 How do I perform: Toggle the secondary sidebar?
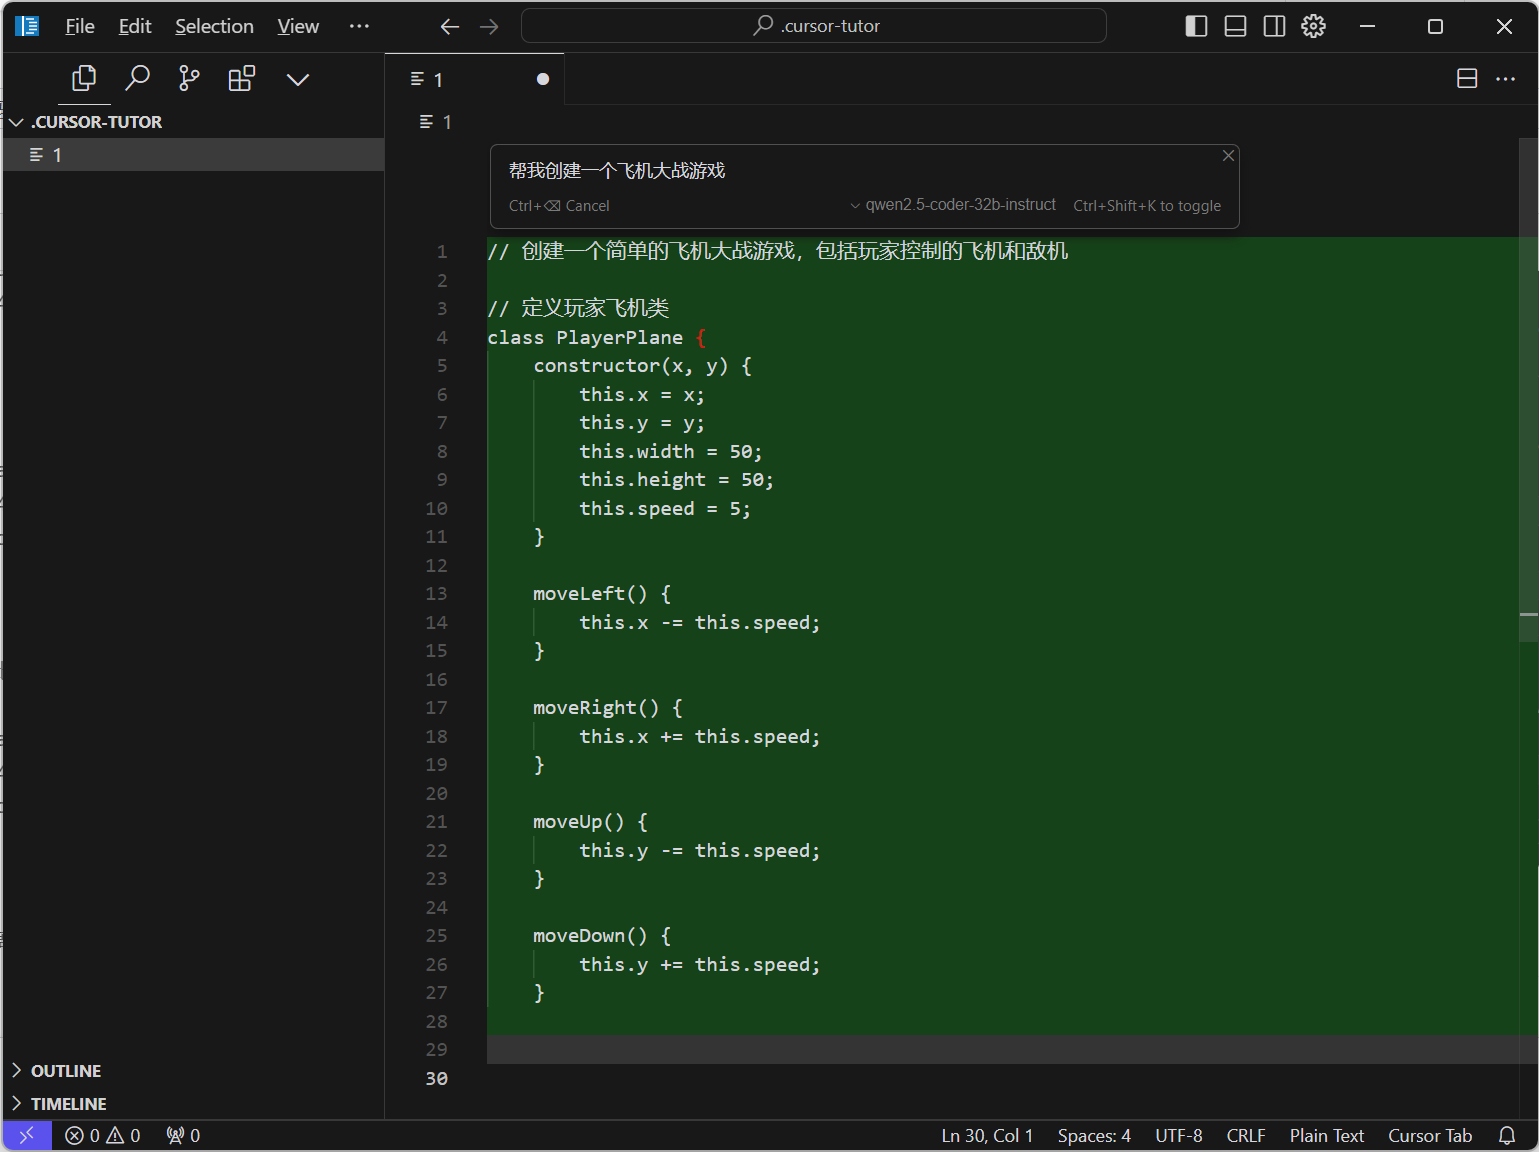(1273, 26)
